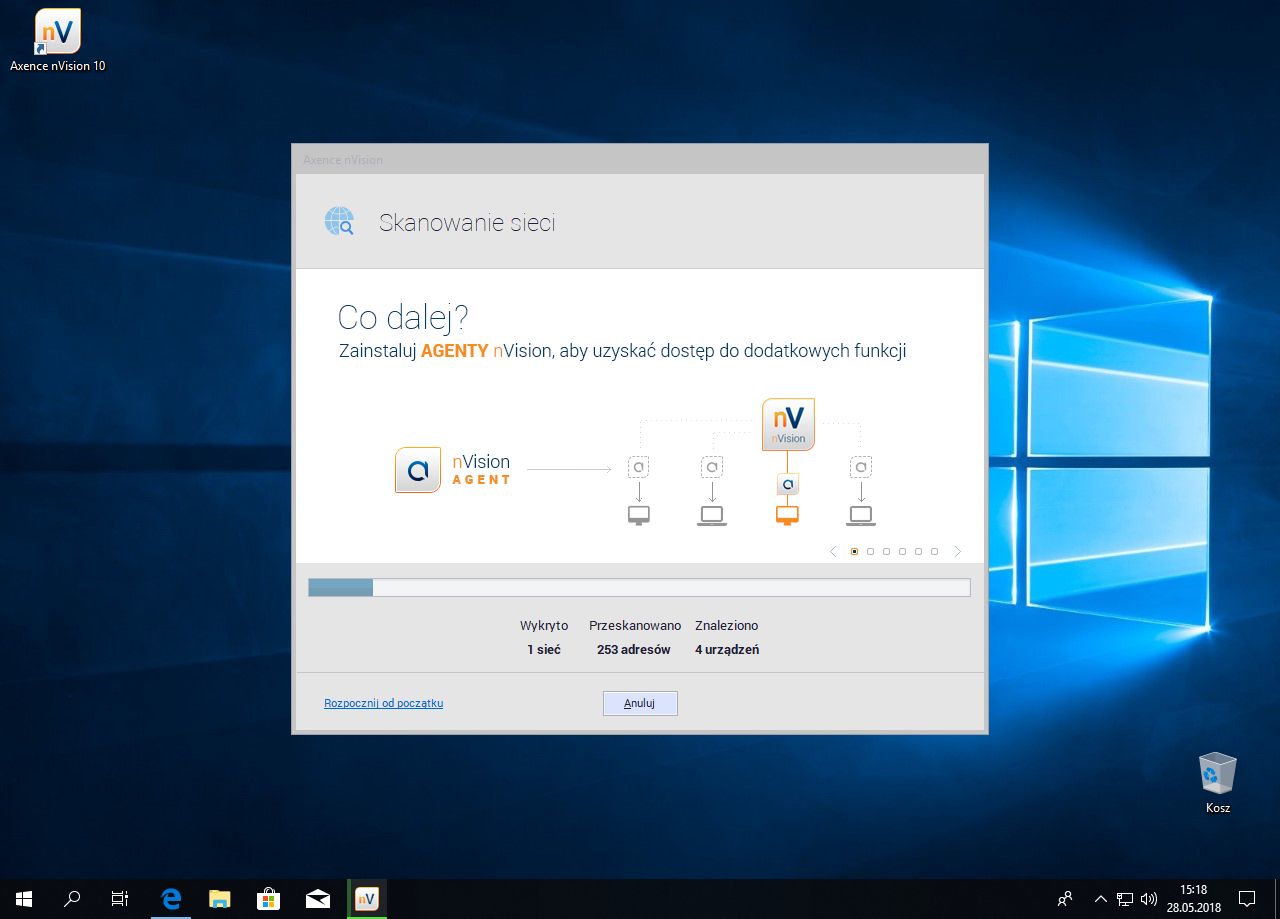Click the network scan progress bar
Image resolution: width=1280 pixels, height=919 pixels.
pos(639,588)
